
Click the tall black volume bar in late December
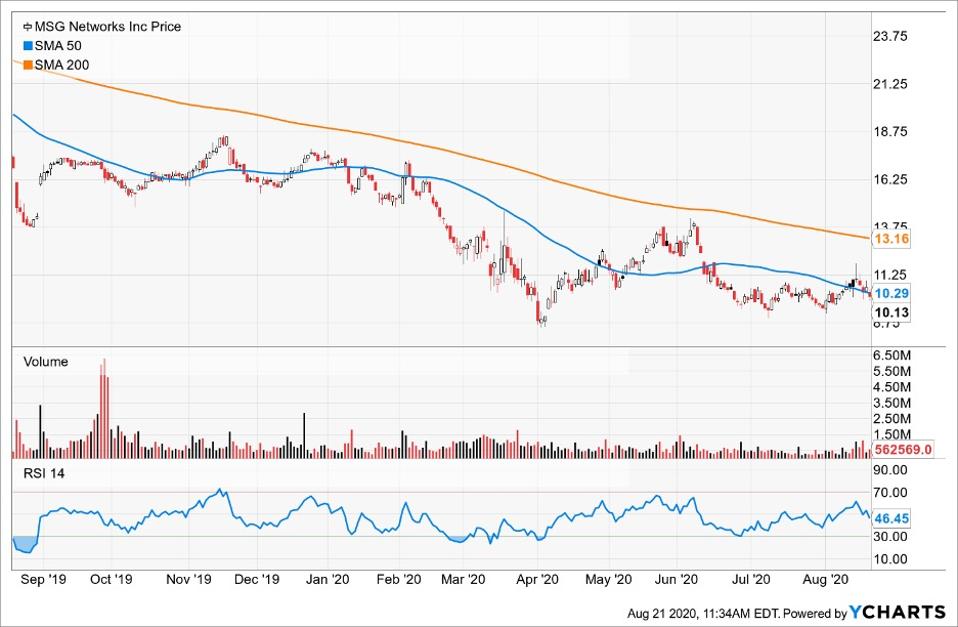tap(304, 436)
